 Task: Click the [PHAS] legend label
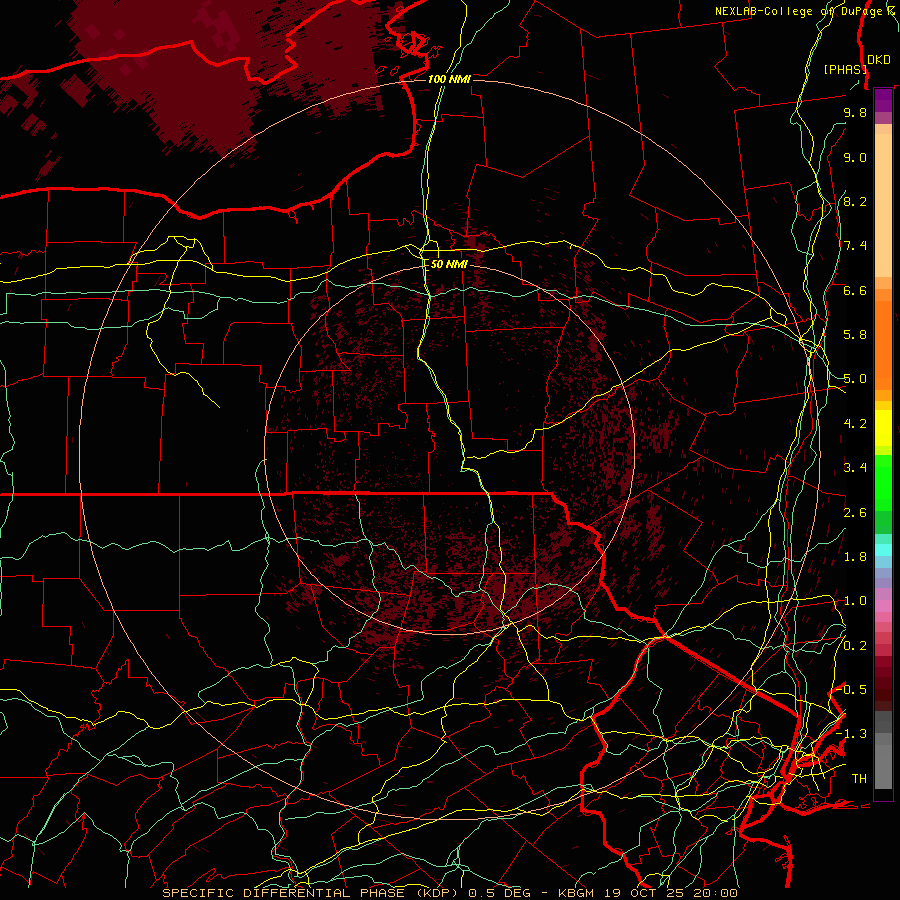click(x=845, y=69)
